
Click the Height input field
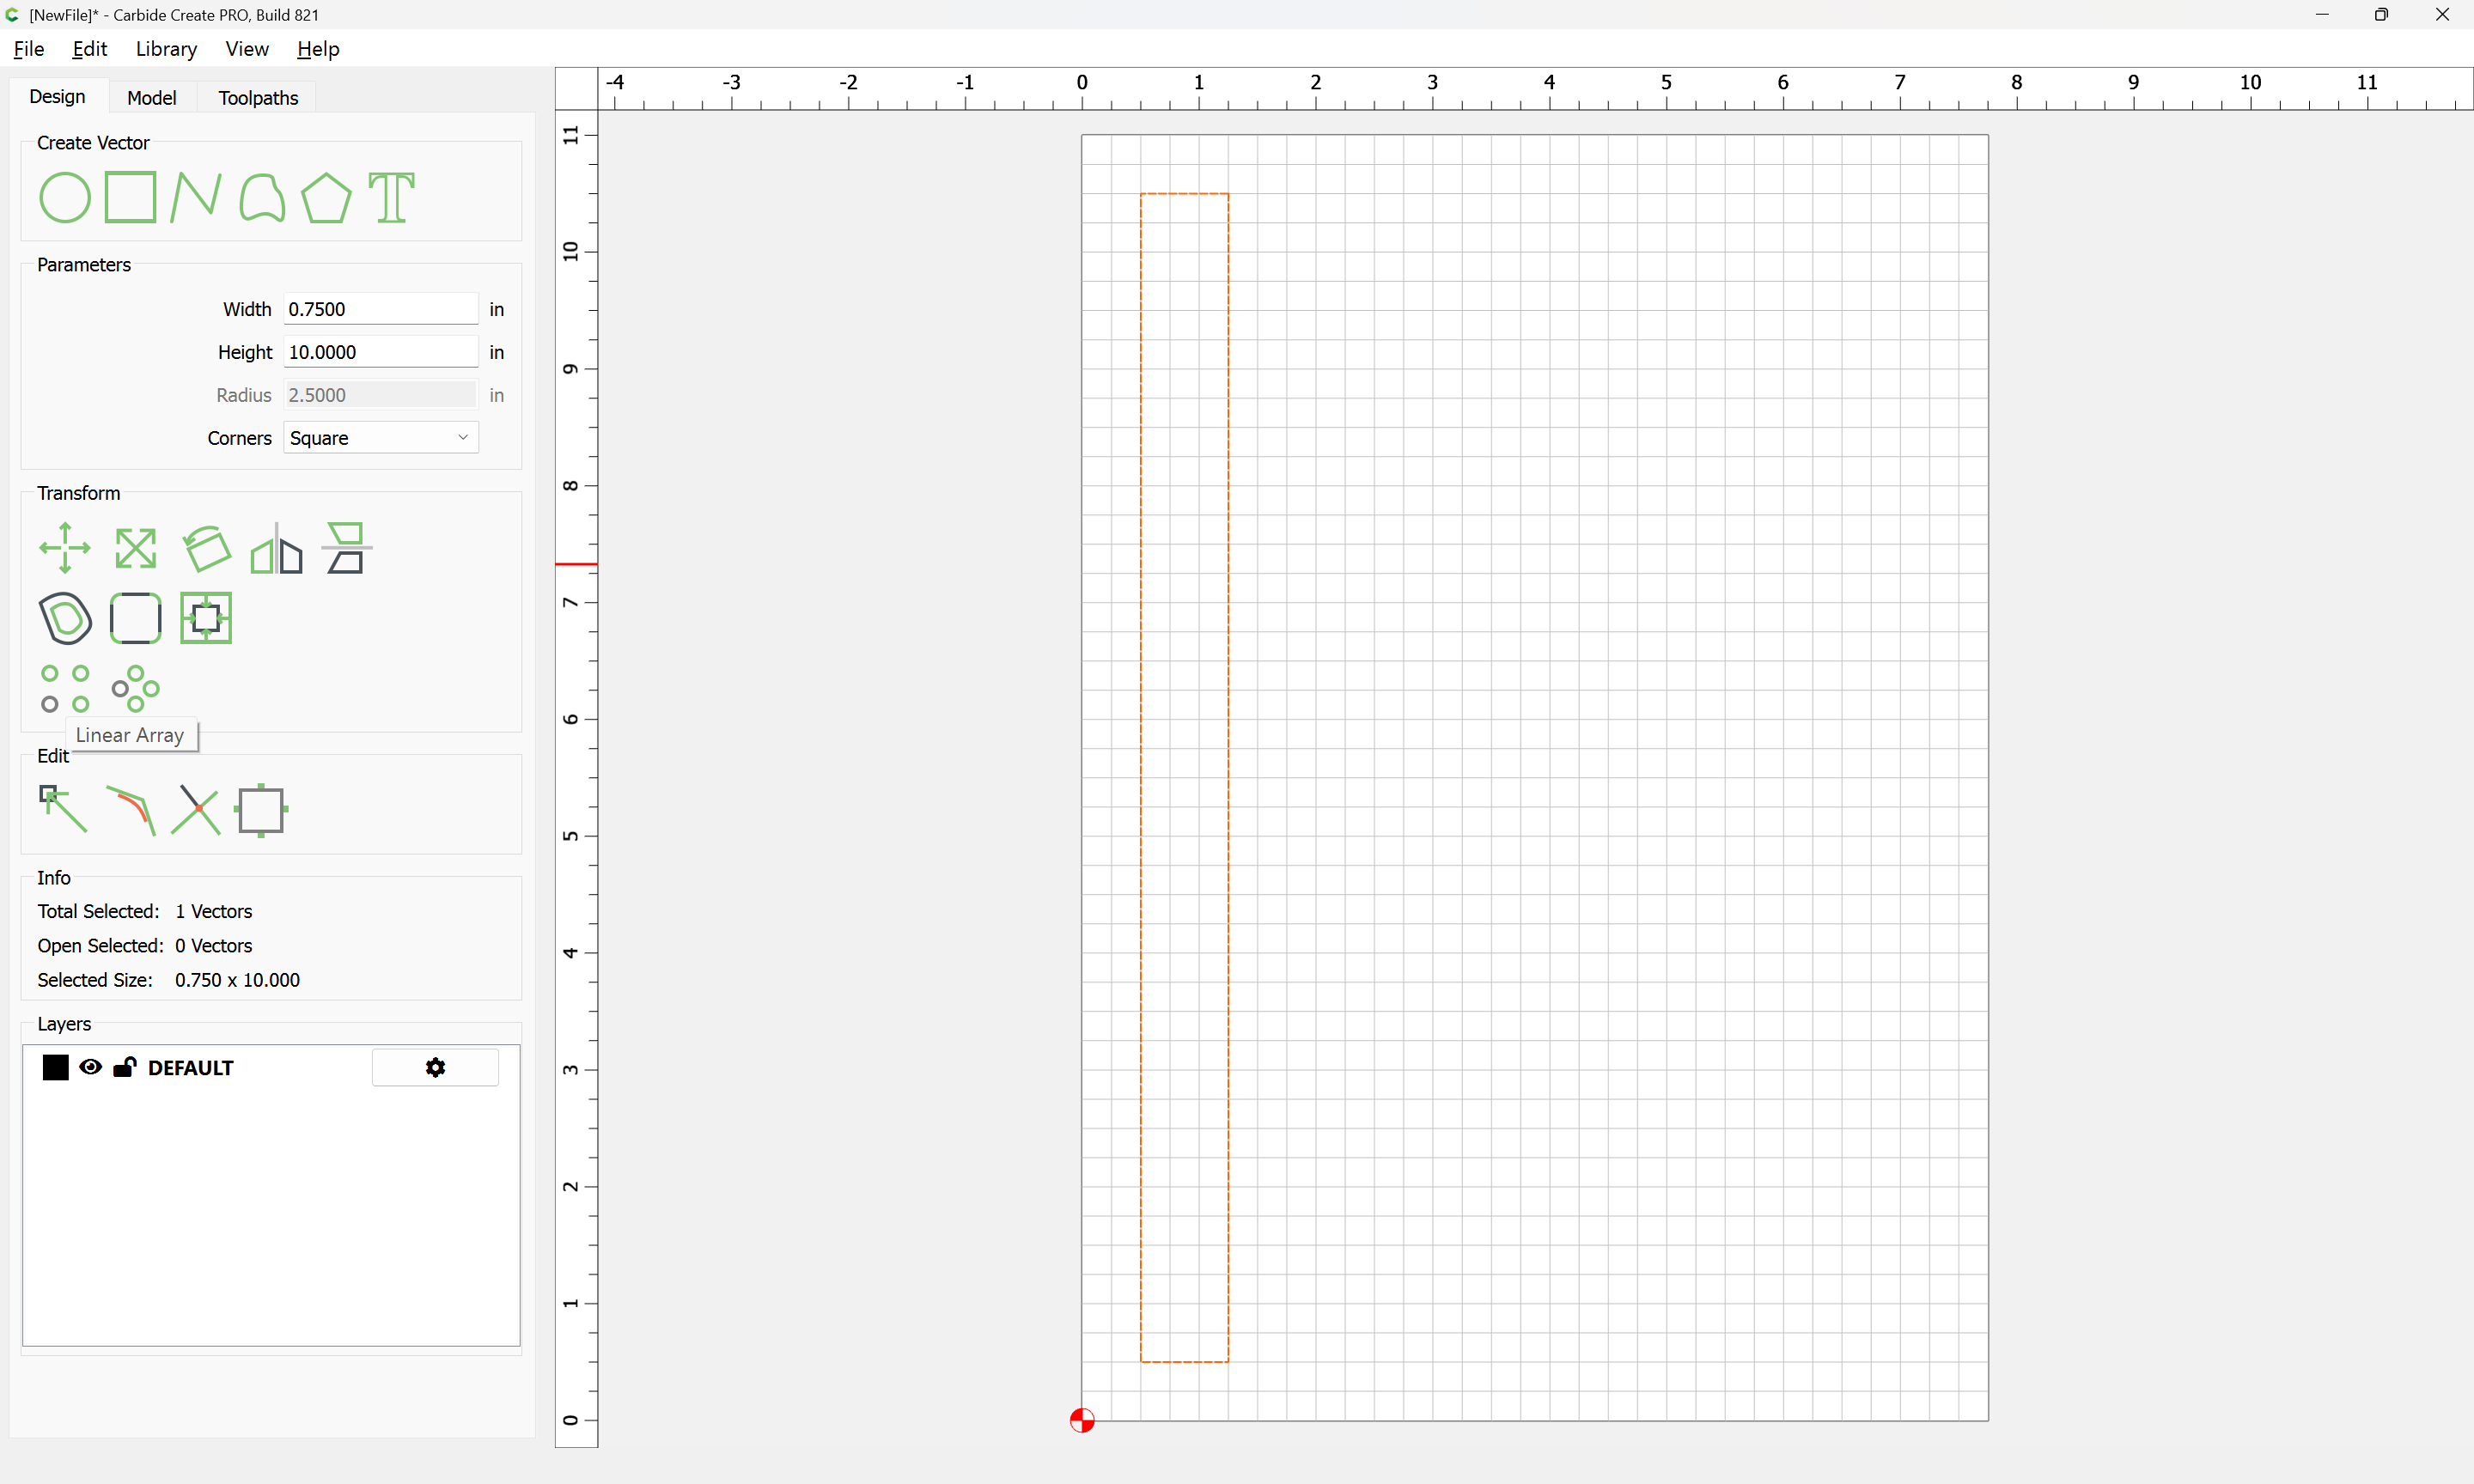380,352
